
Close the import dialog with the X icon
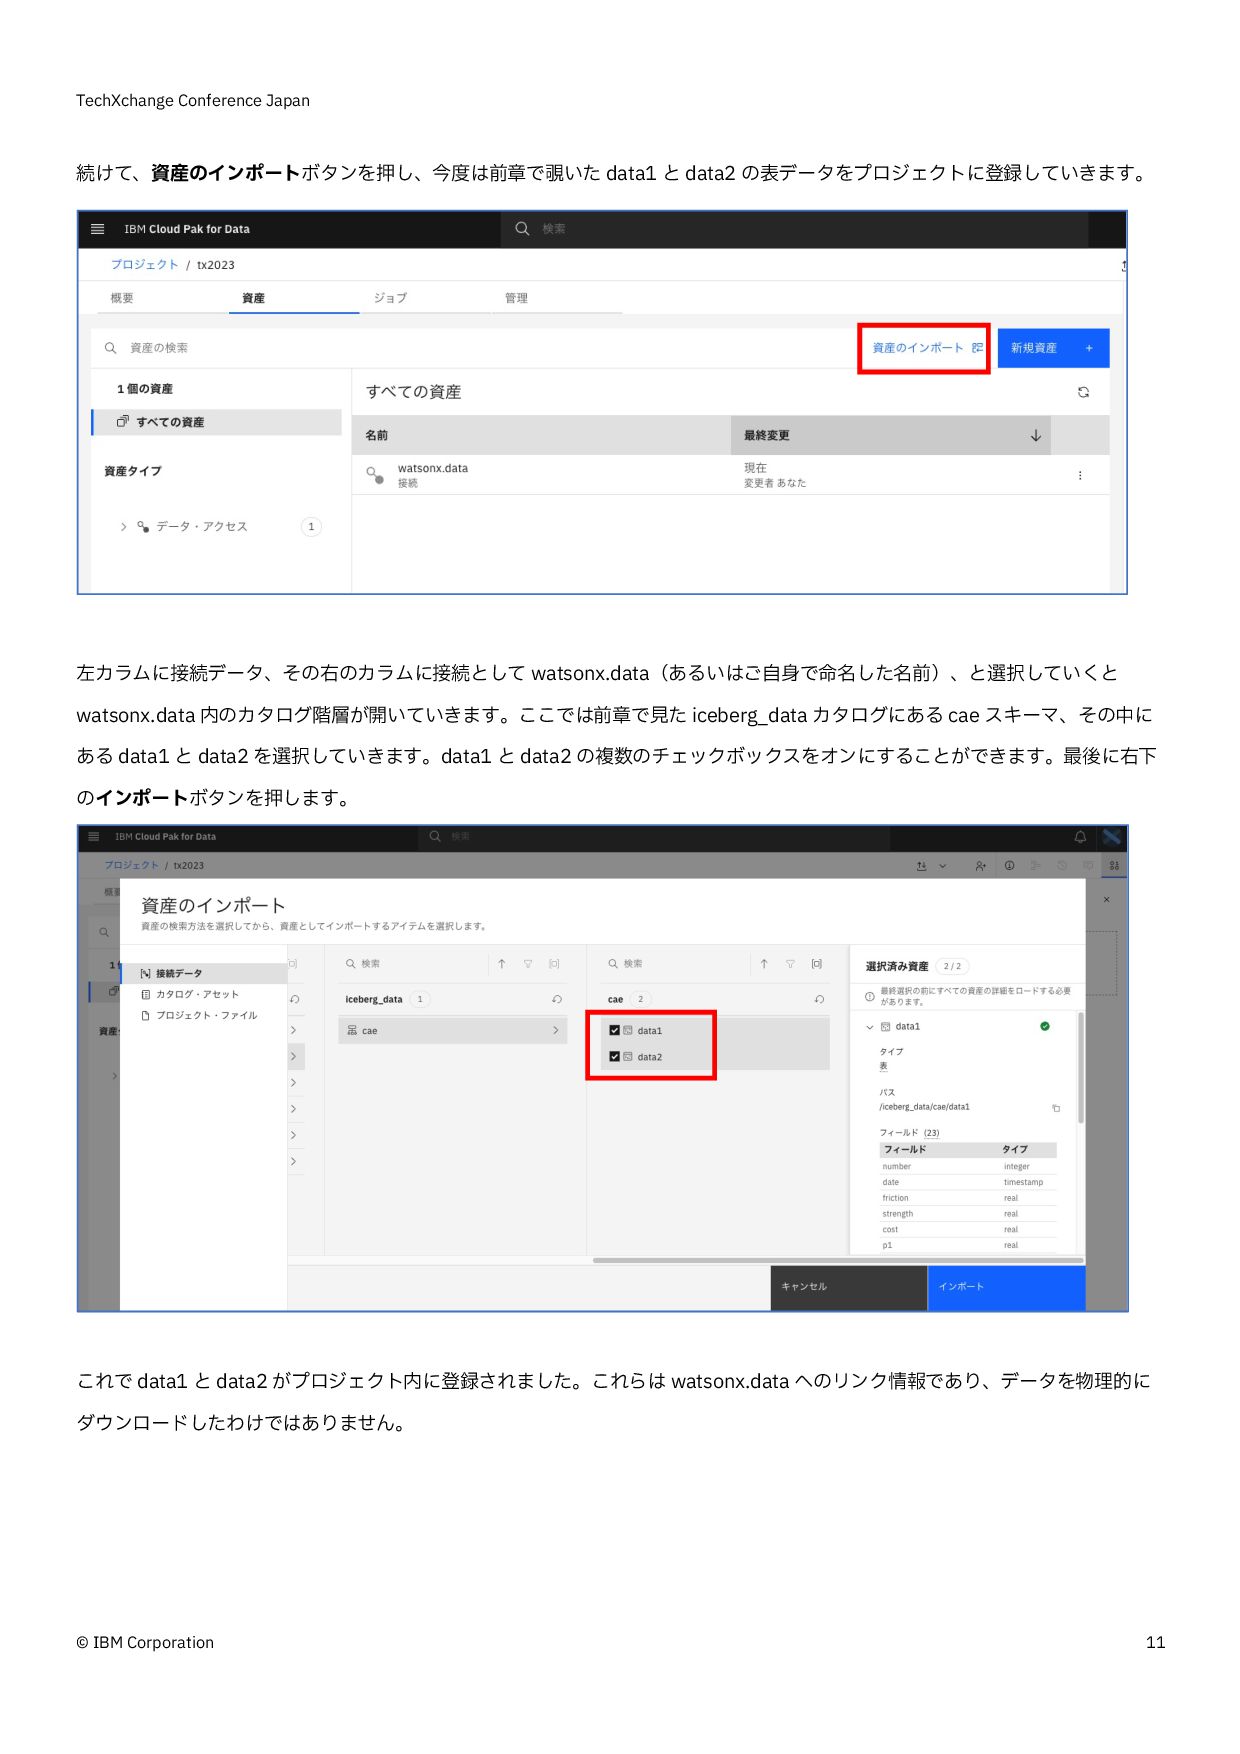(x=1106, y=900)
